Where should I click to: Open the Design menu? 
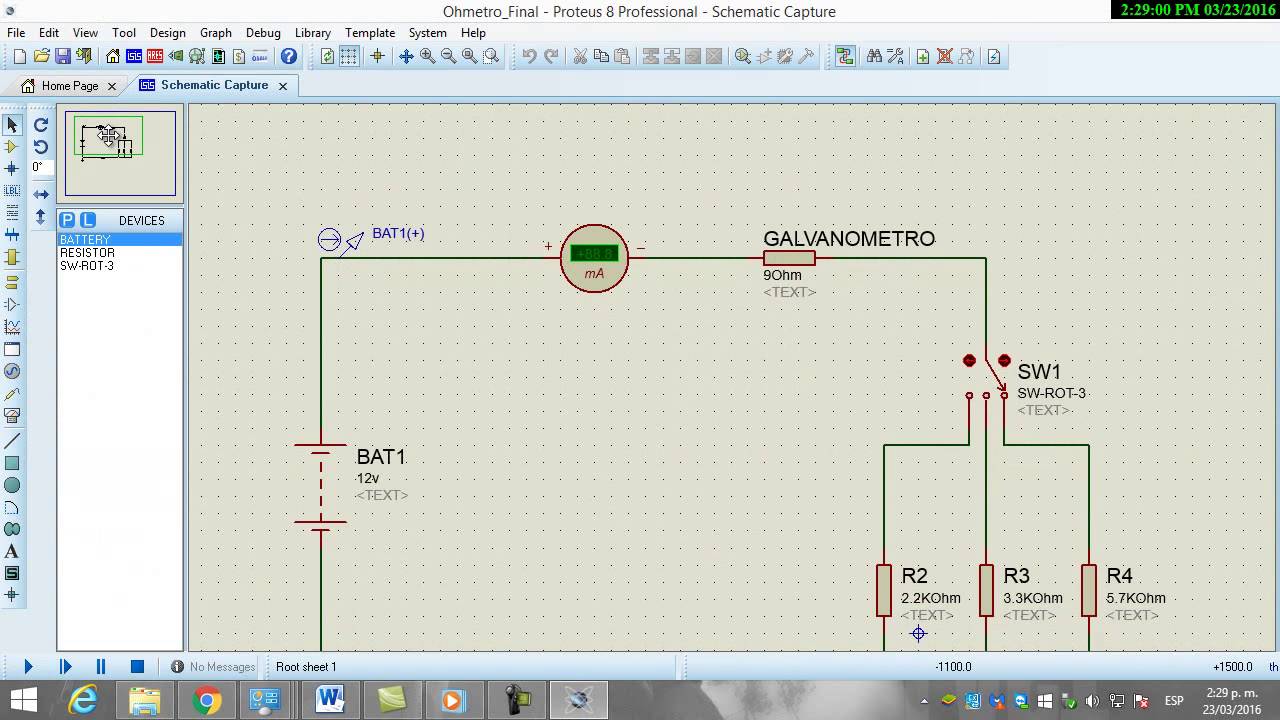coord(168,32)
